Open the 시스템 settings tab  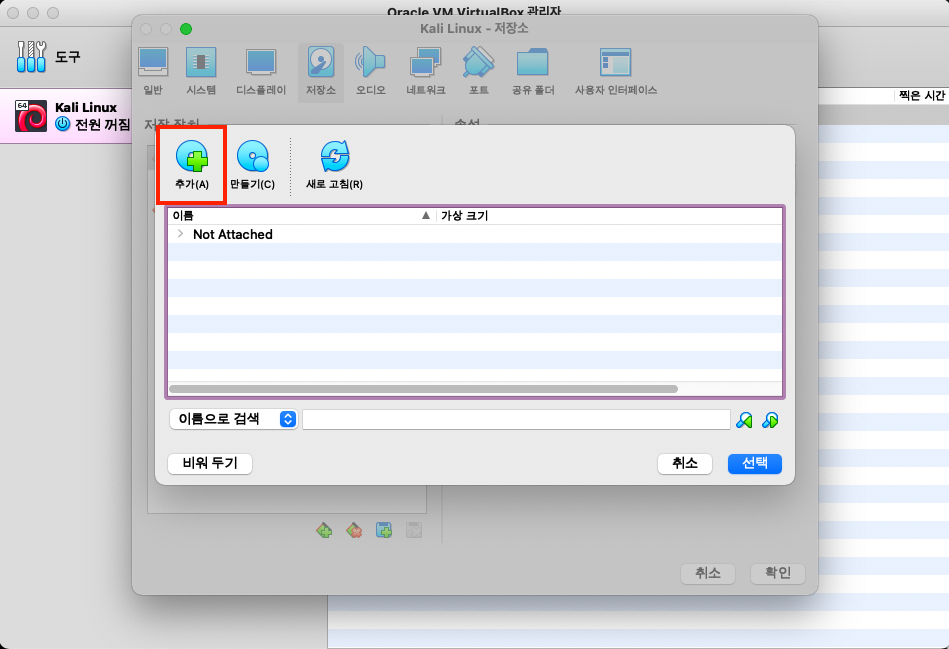point(201,71)
